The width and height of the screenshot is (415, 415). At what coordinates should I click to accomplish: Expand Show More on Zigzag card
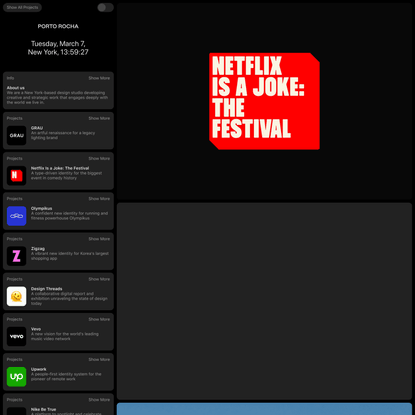point(99,239)
